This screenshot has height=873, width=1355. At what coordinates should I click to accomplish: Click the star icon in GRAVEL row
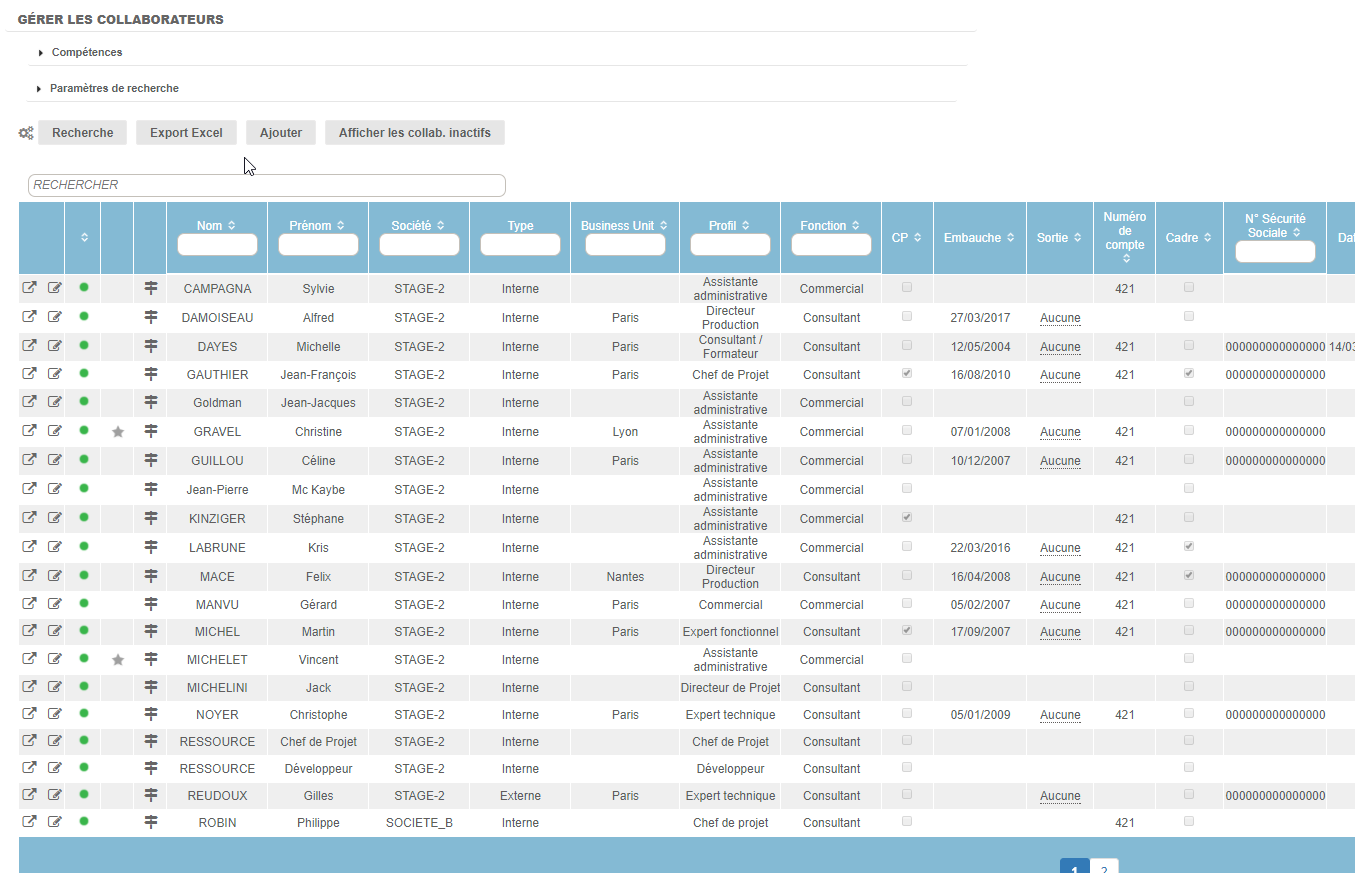point(118,432)
